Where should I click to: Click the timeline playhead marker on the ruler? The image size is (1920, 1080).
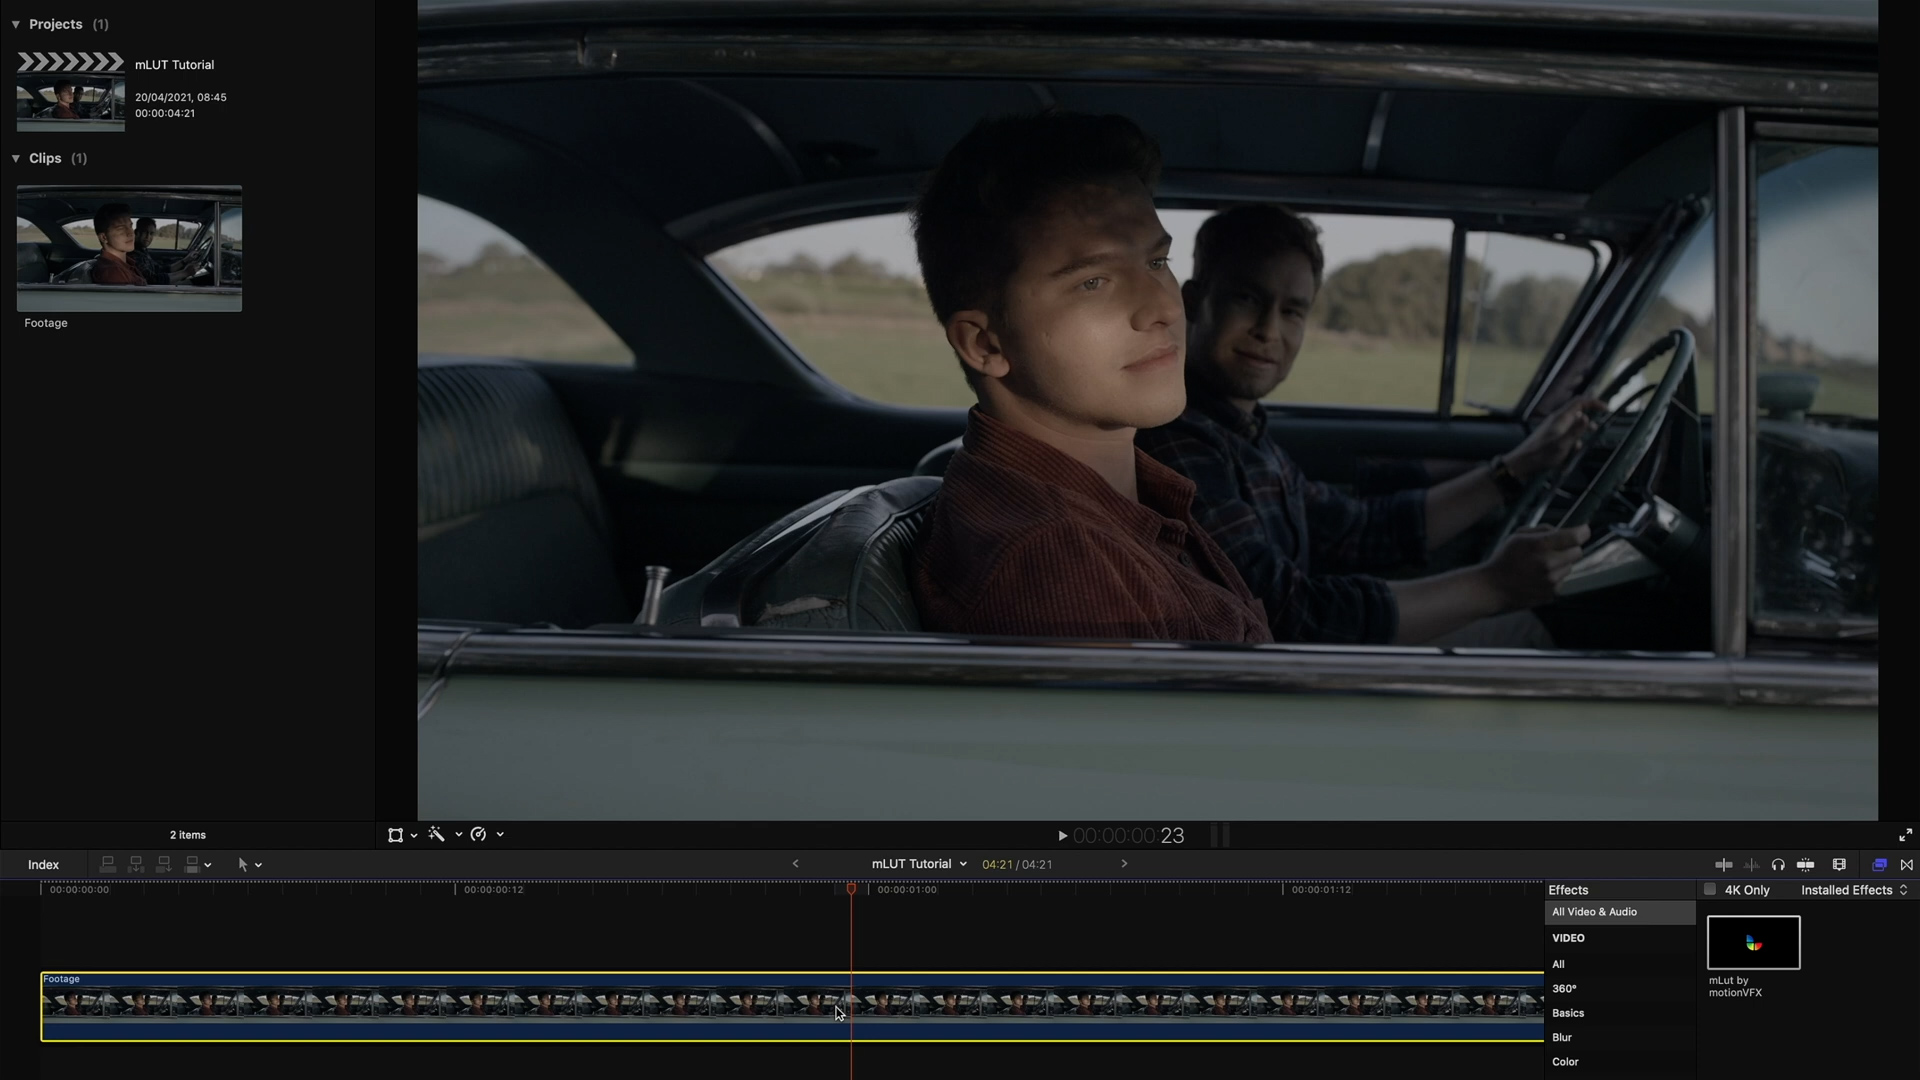click(x=851, y=888)
